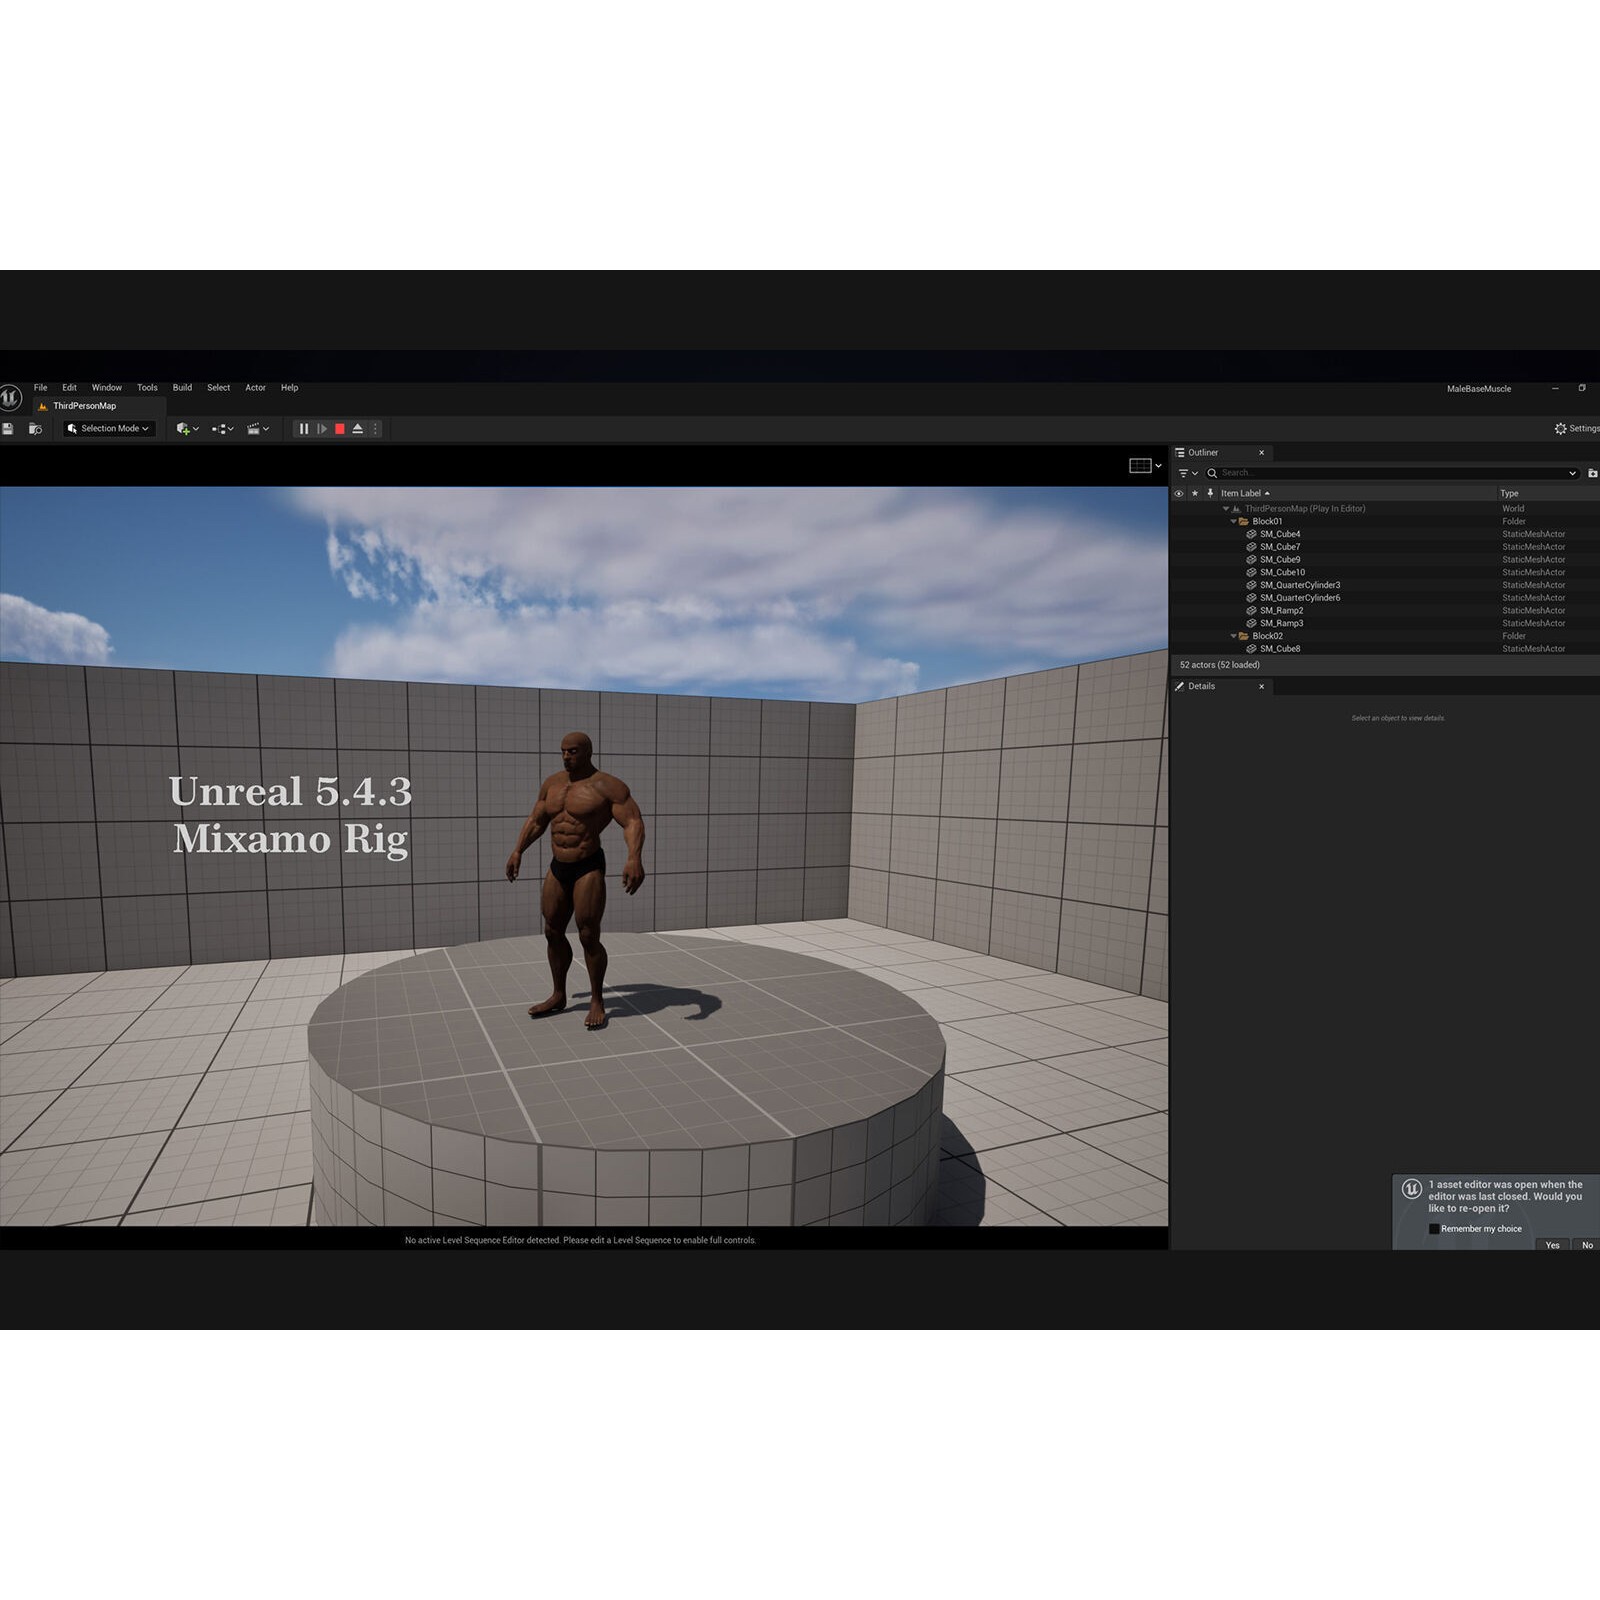Click No in re-open notification
The height and width of the screenshot is (1600, 1600).
[x=1587, y=1245]
